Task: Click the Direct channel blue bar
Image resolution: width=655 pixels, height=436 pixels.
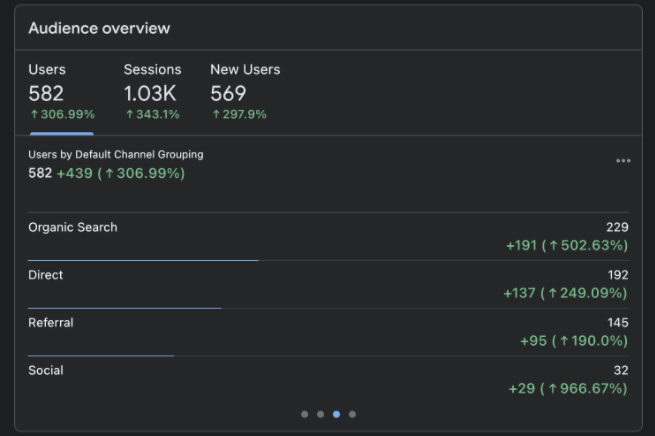Action: [x=124, y=308]
